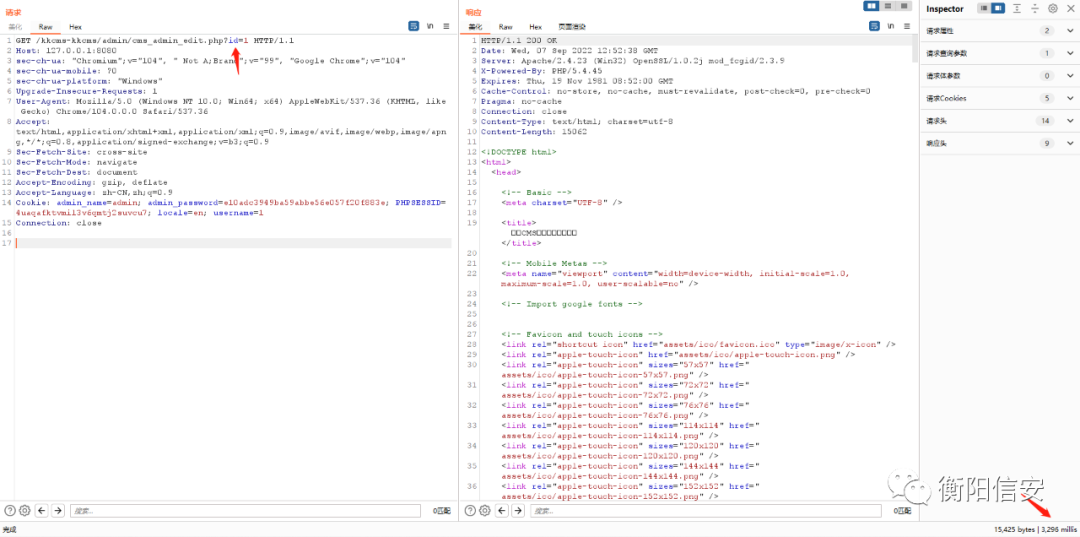Click the 15,425 bytes status bar text
This screenshot has height=537, width=1080.
coord(1015,529)
